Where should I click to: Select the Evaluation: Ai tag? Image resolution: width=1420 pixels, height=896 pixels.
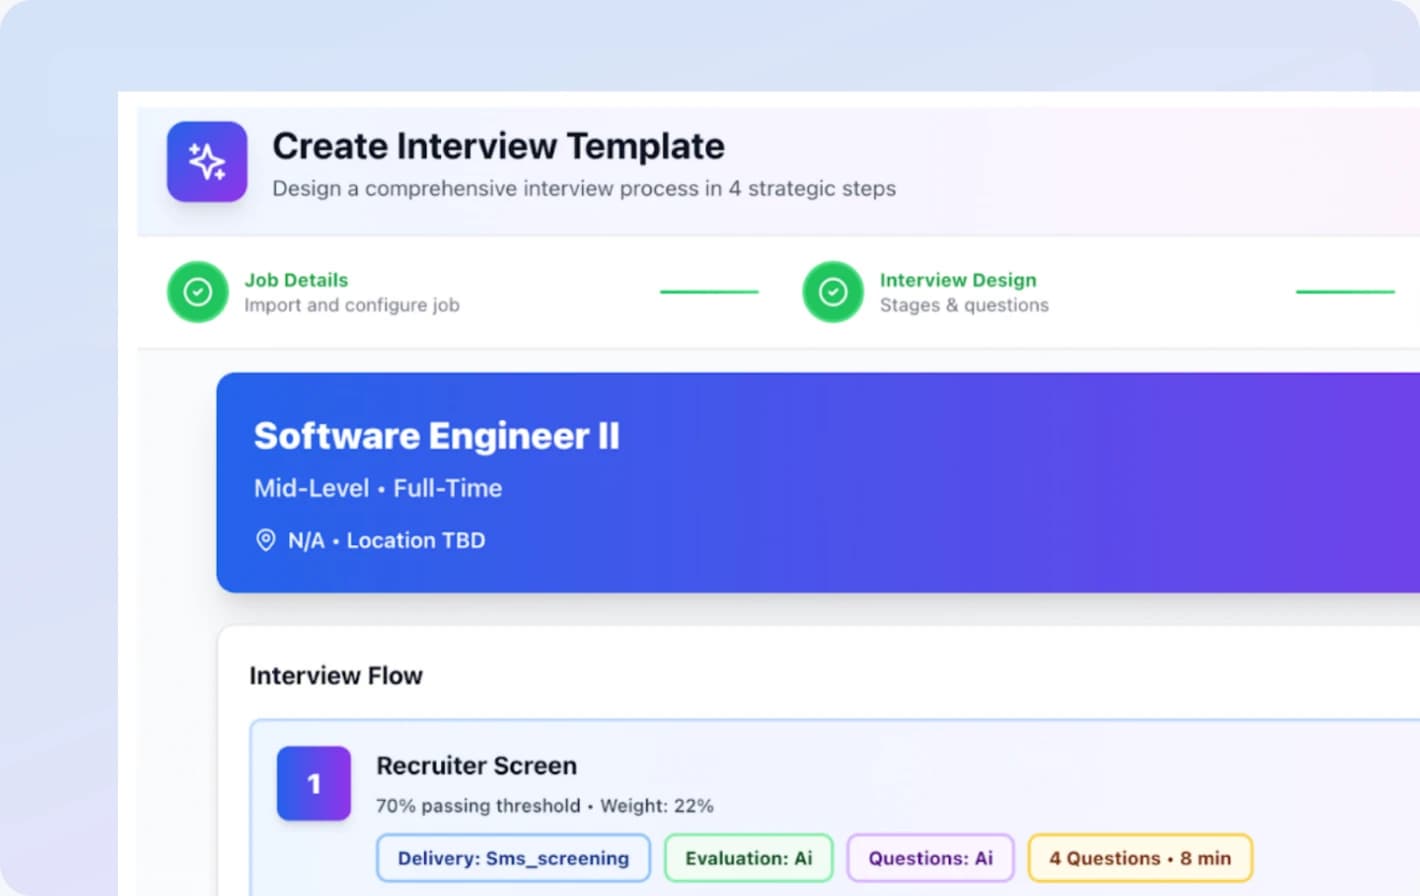(x=749, y=858)
